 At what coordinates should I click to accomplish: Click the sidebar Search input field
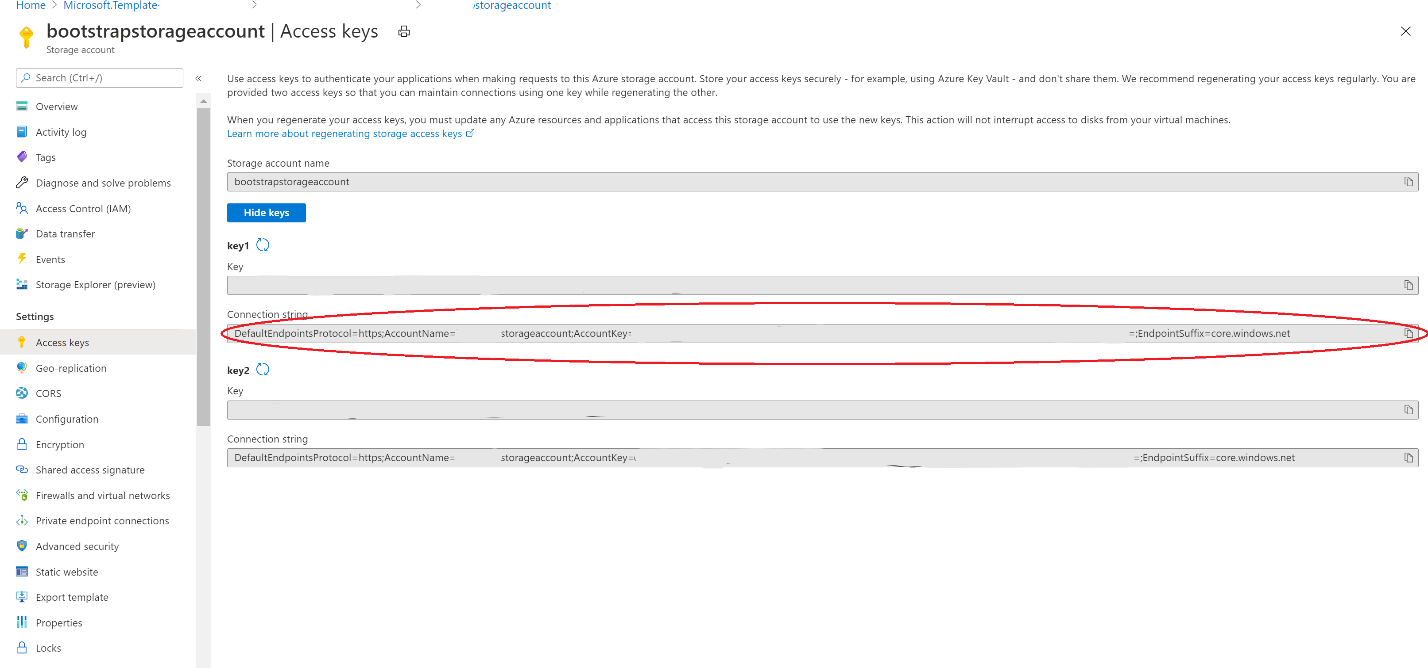point(100,77)
